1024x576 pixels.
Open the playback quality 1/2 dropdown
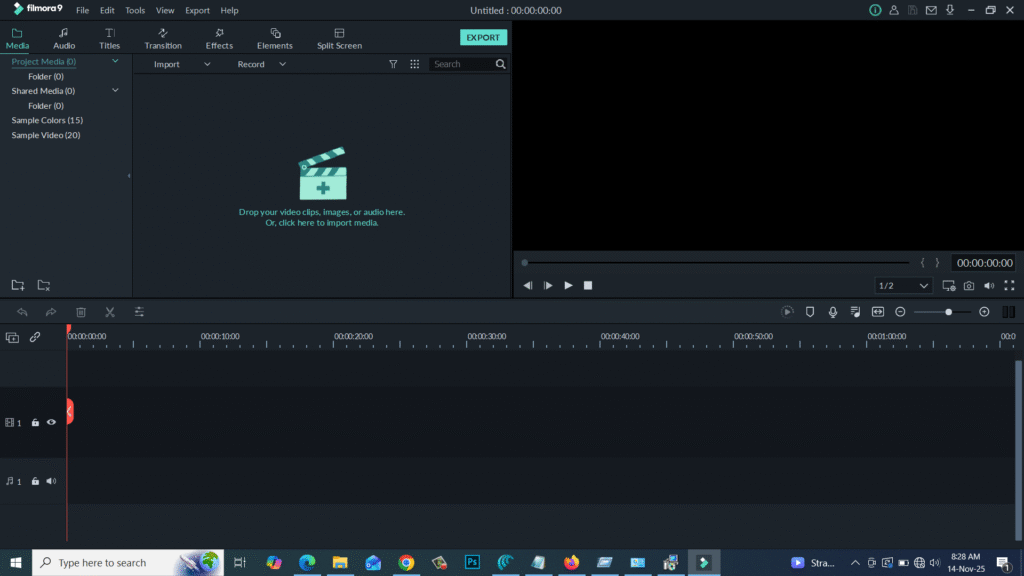tap(902, 285)
